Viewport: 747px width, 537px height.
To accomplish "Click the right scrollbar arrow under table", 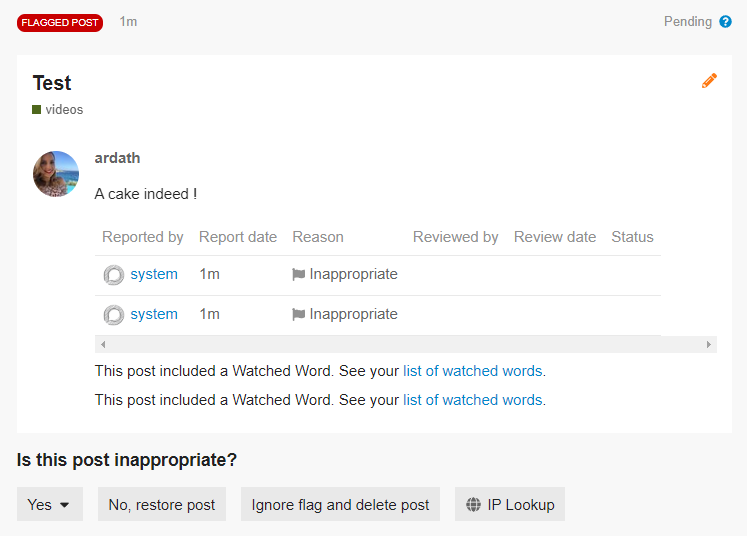I will point(709,344).
